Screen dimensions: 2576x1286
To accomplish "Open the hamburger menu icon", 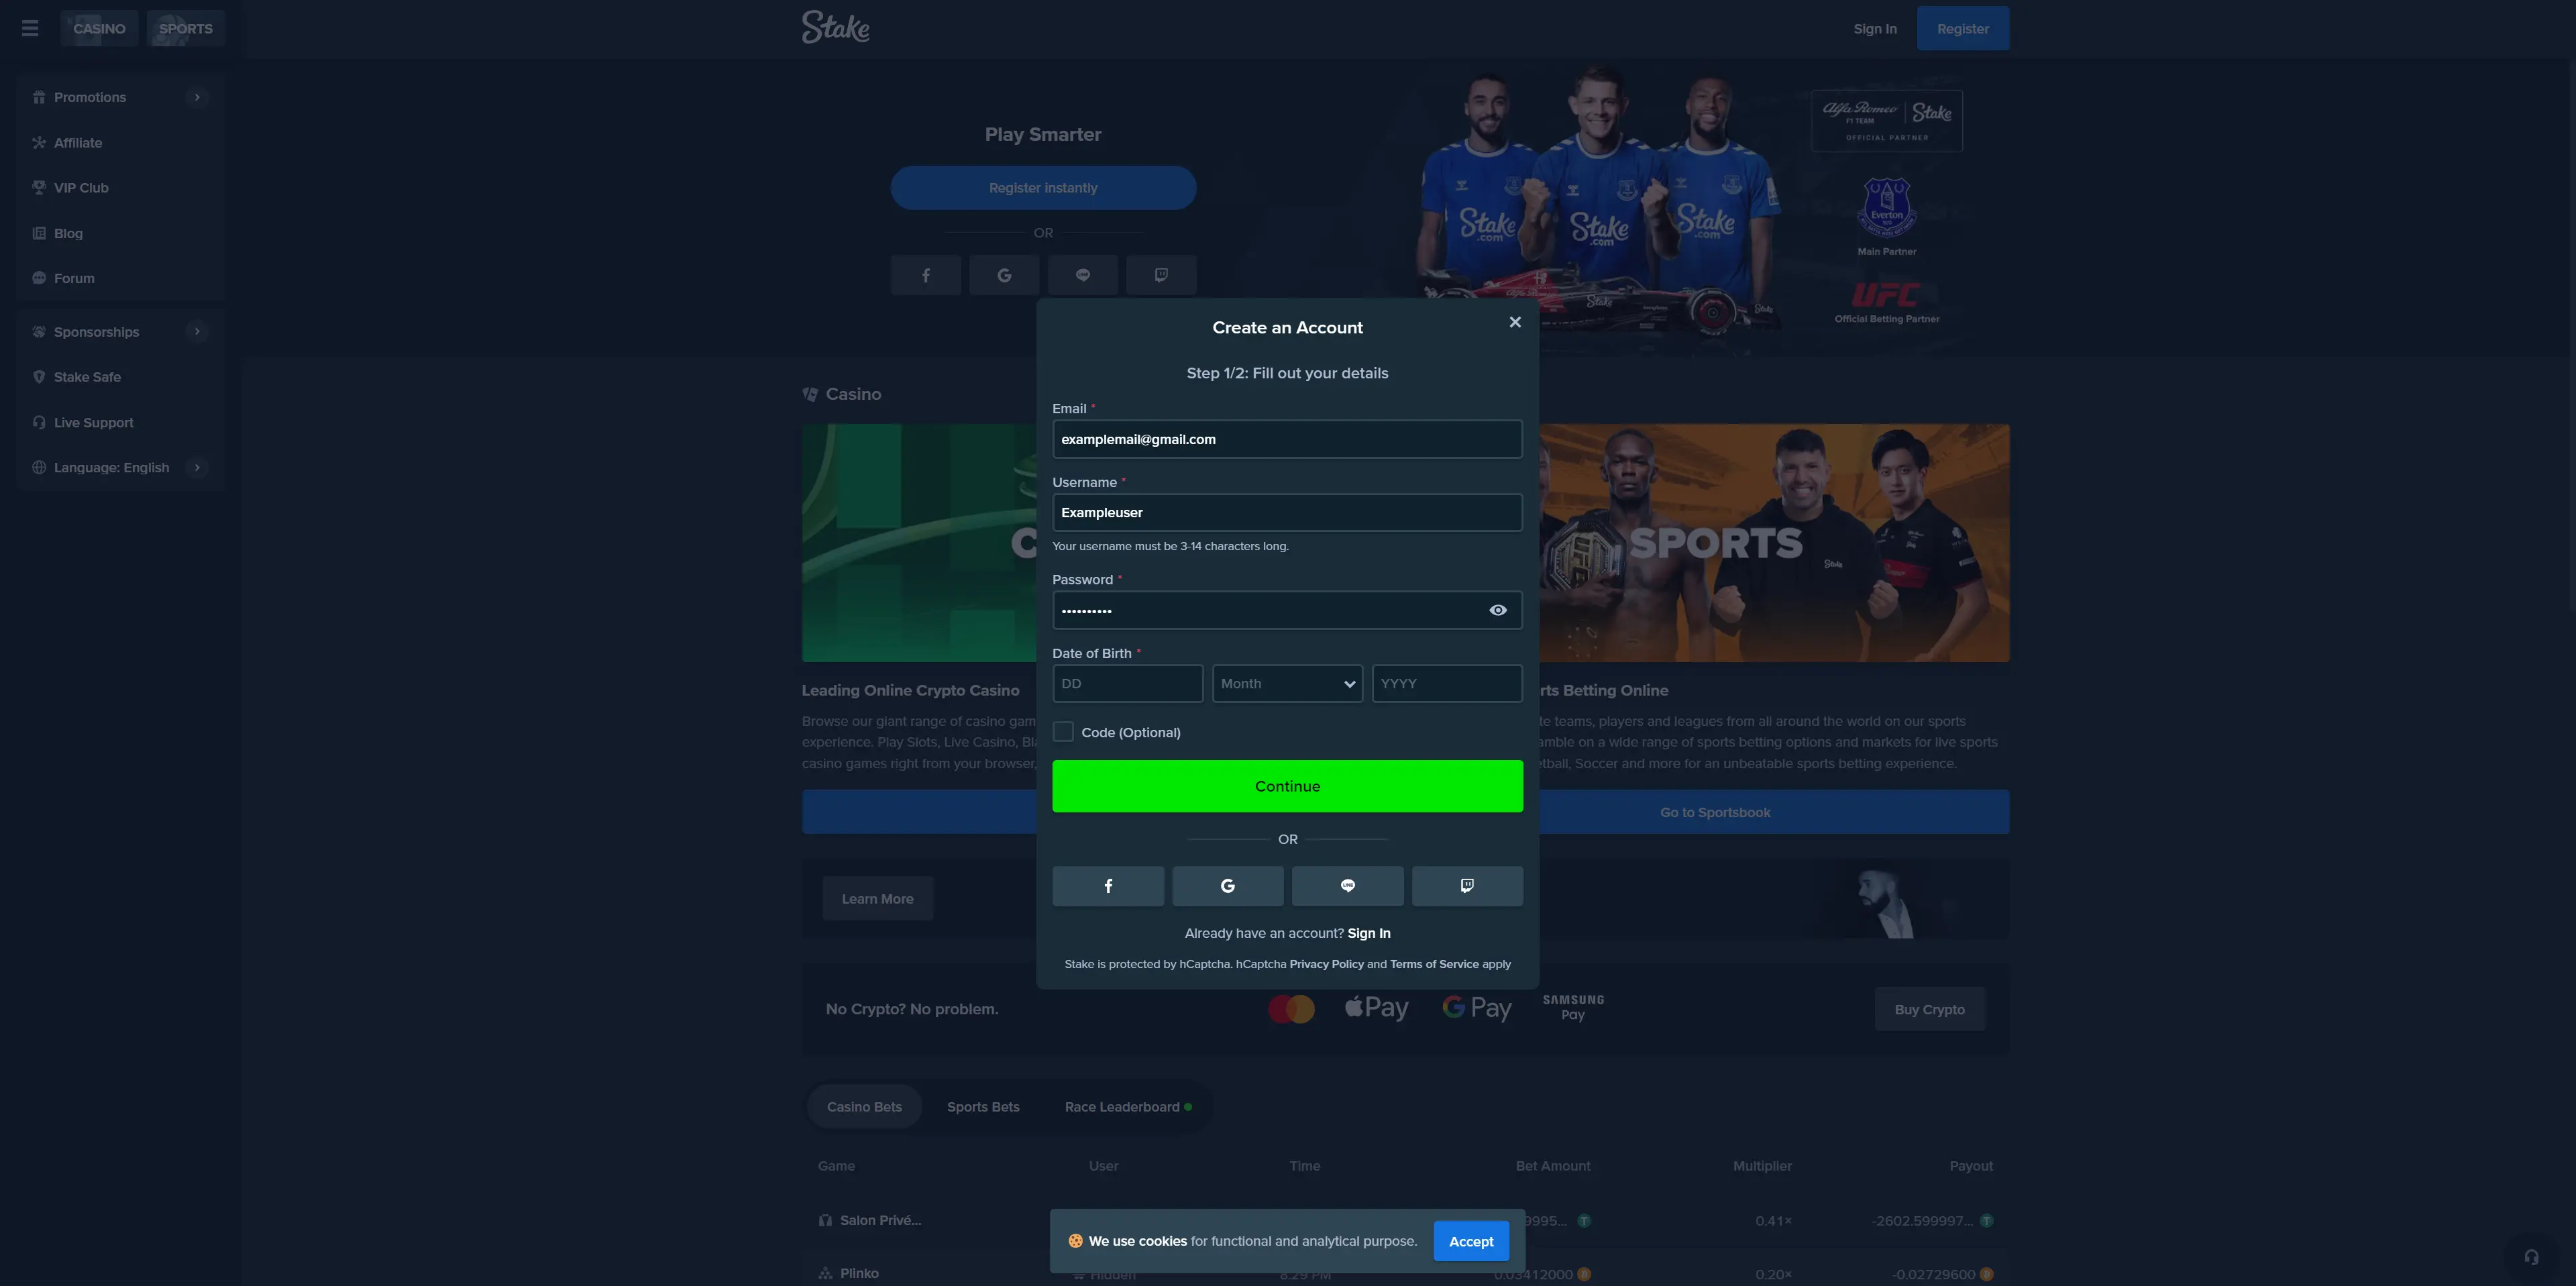I will 30,28.
